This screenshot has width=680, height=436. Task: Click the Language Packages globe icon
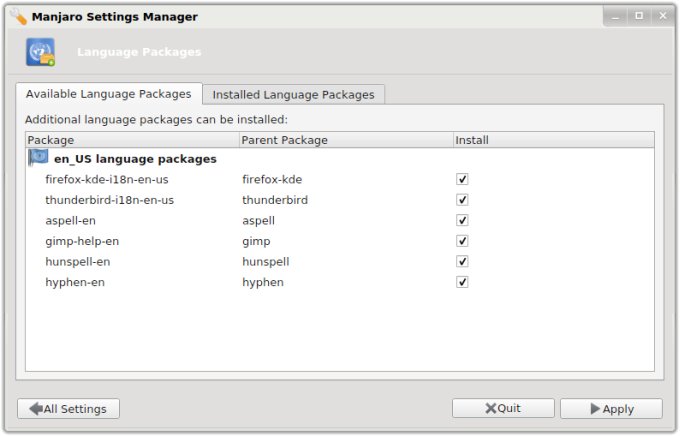[x=40, y=52]
